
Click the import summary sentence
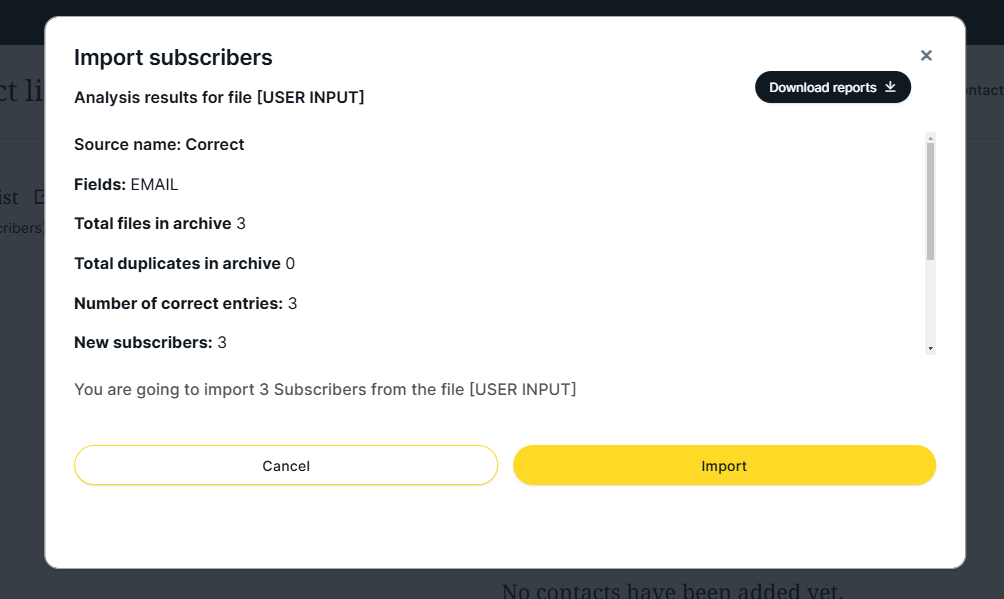(x=325, y=389)
